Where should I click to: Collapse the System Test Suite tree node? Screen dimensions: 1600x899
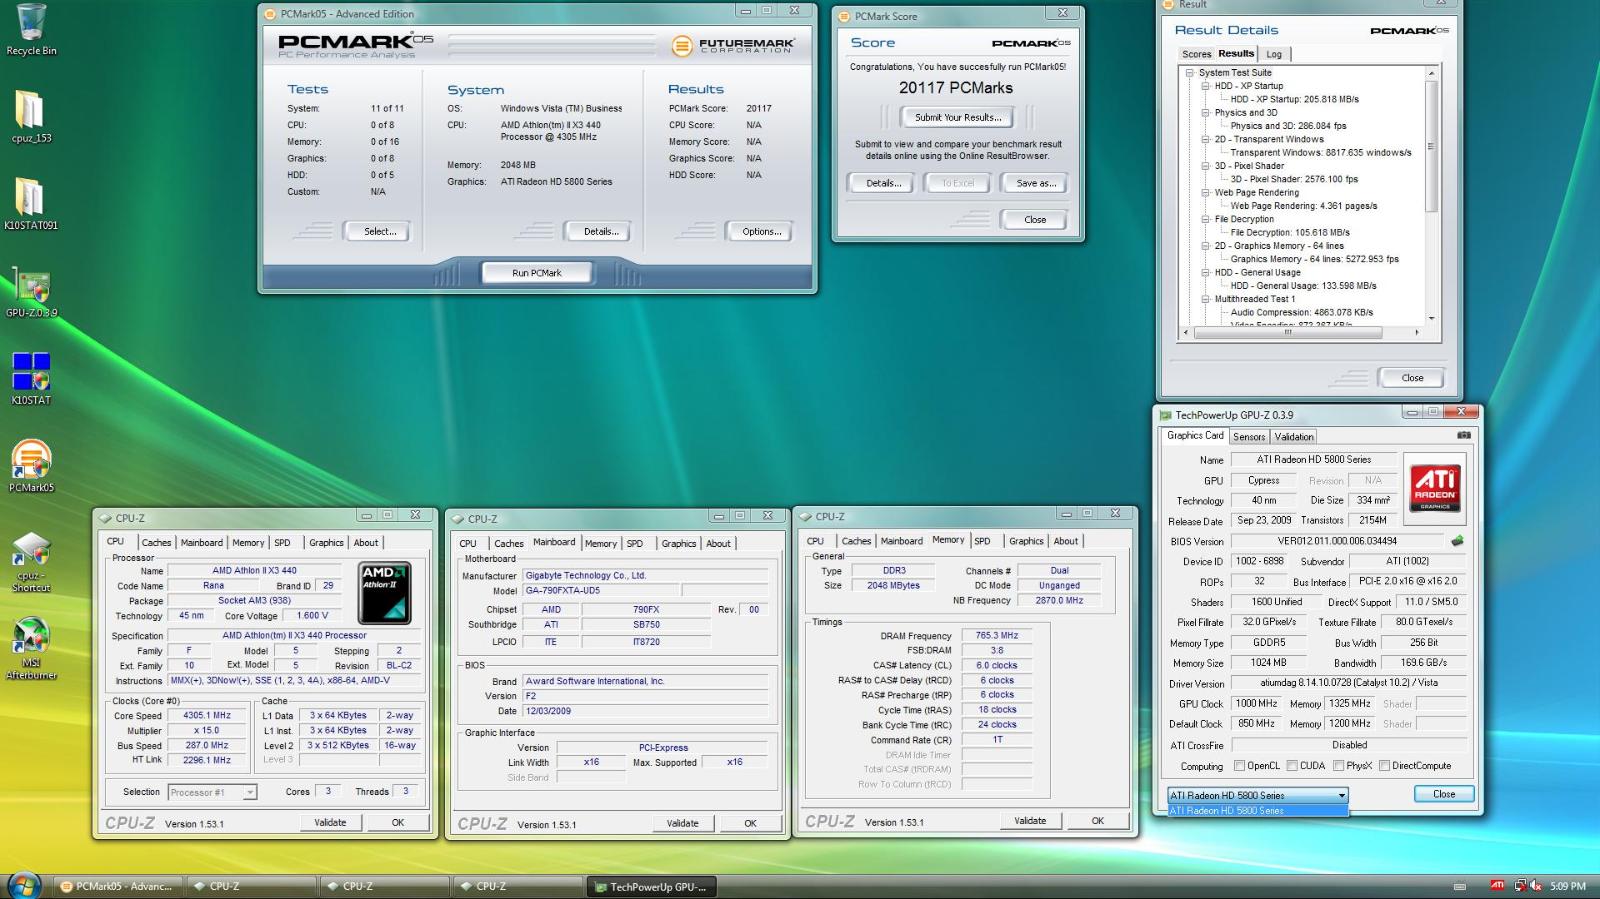[1190, 73]
